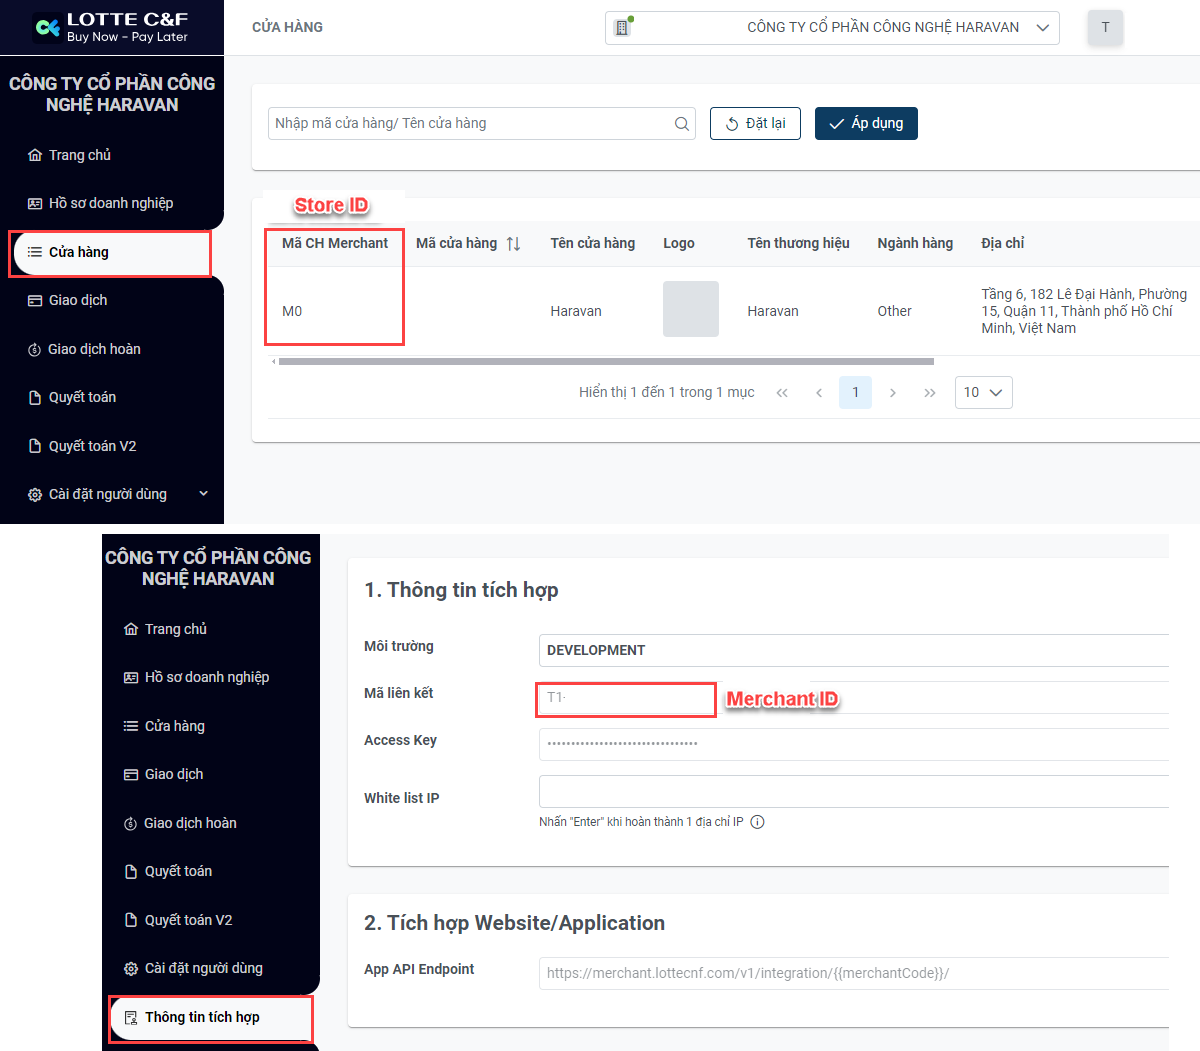This screenshot has height=1051, width=1200.
Task: Open Giao dịch hoàn in lower sidebar
Action: pyautogui.click(x=180, y=823)
